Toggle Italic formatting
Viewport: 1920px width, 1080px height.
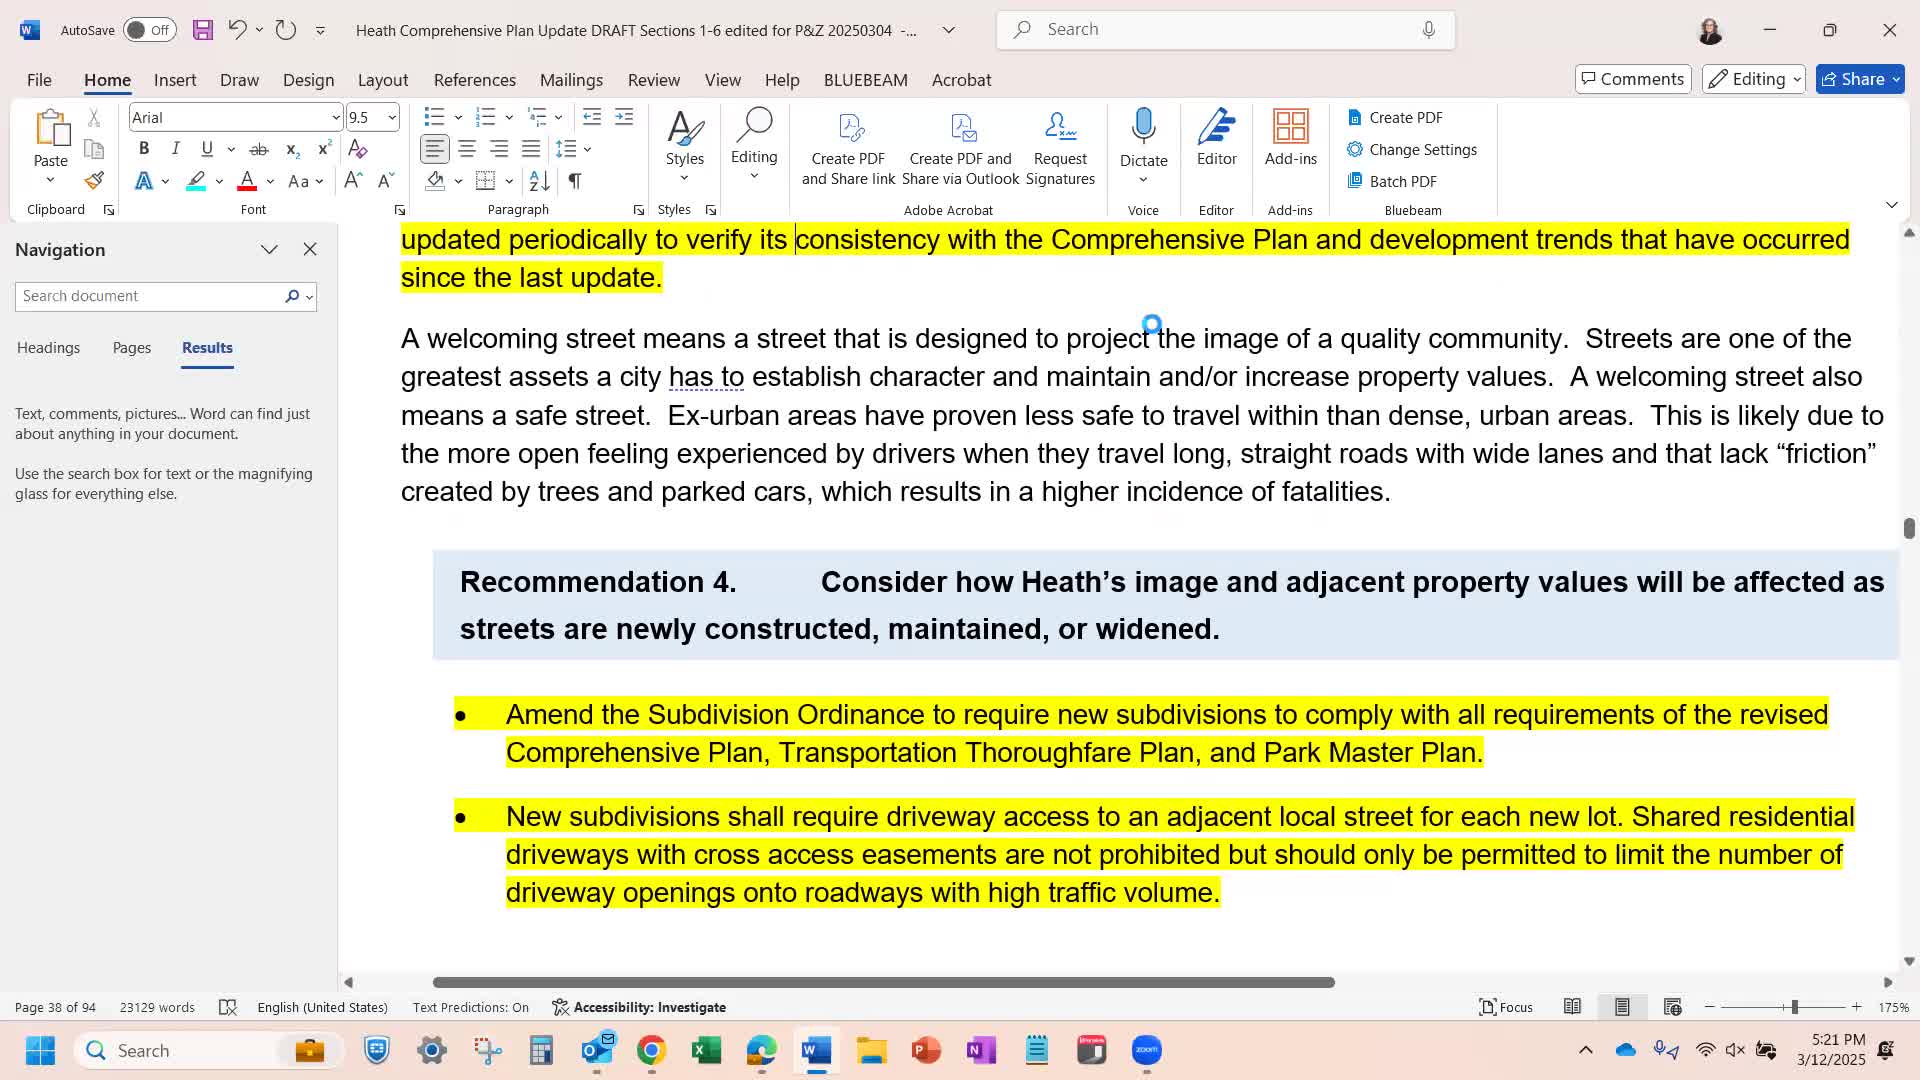tap(176, 149)
